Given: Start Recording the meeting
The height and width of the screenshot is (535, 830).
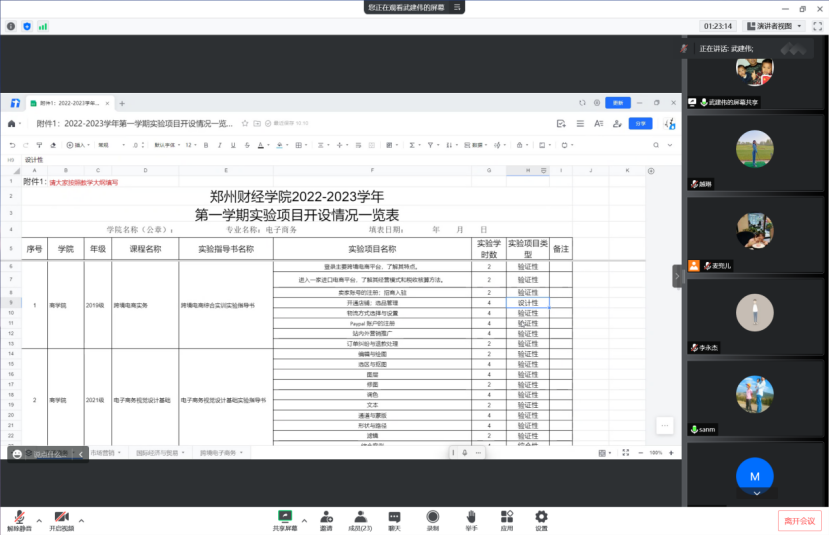Looking at the screenshot, I should (432, 520).
